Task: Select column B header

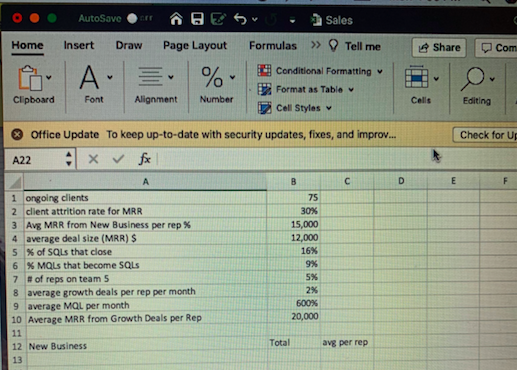Action: pyautogui.click(x=293, y=182)
